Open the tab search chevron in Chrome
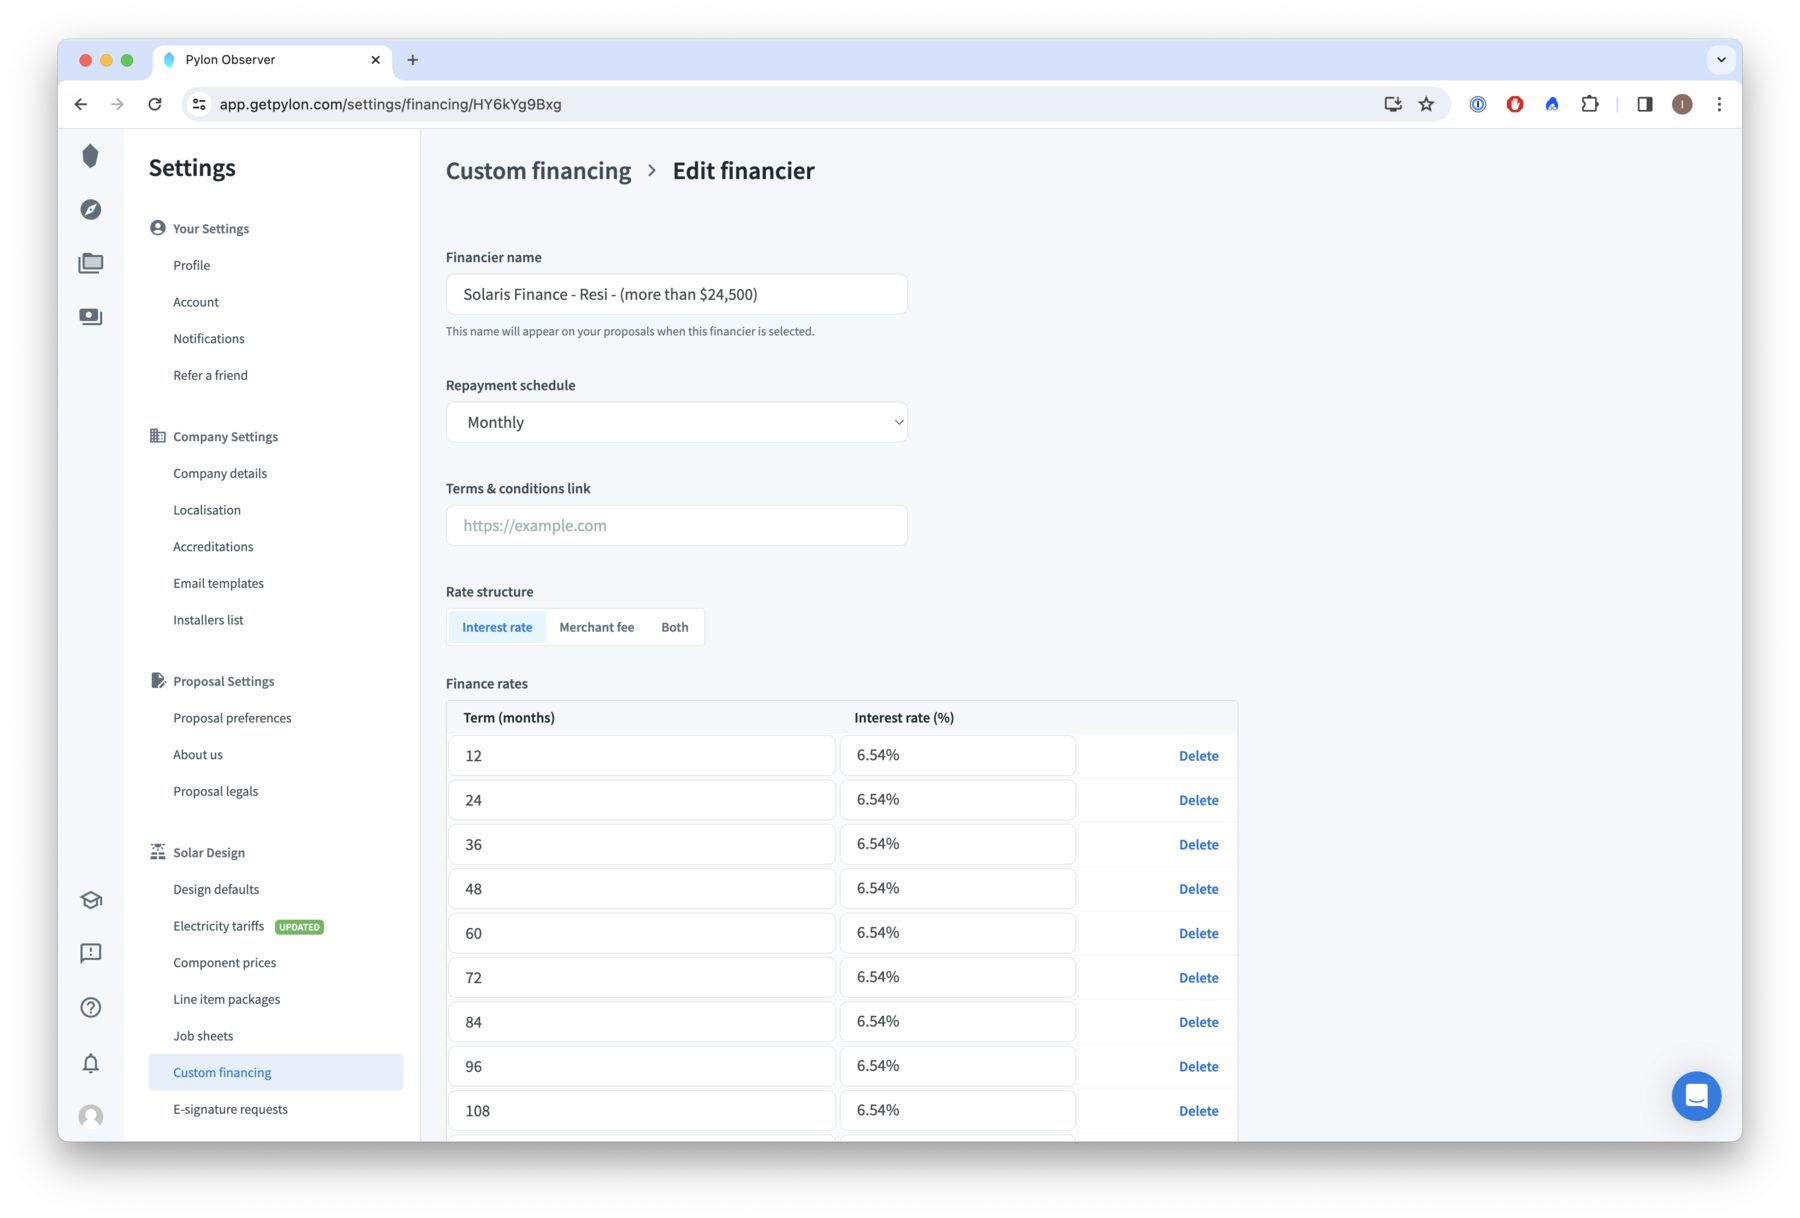 tap(1721, 60)
